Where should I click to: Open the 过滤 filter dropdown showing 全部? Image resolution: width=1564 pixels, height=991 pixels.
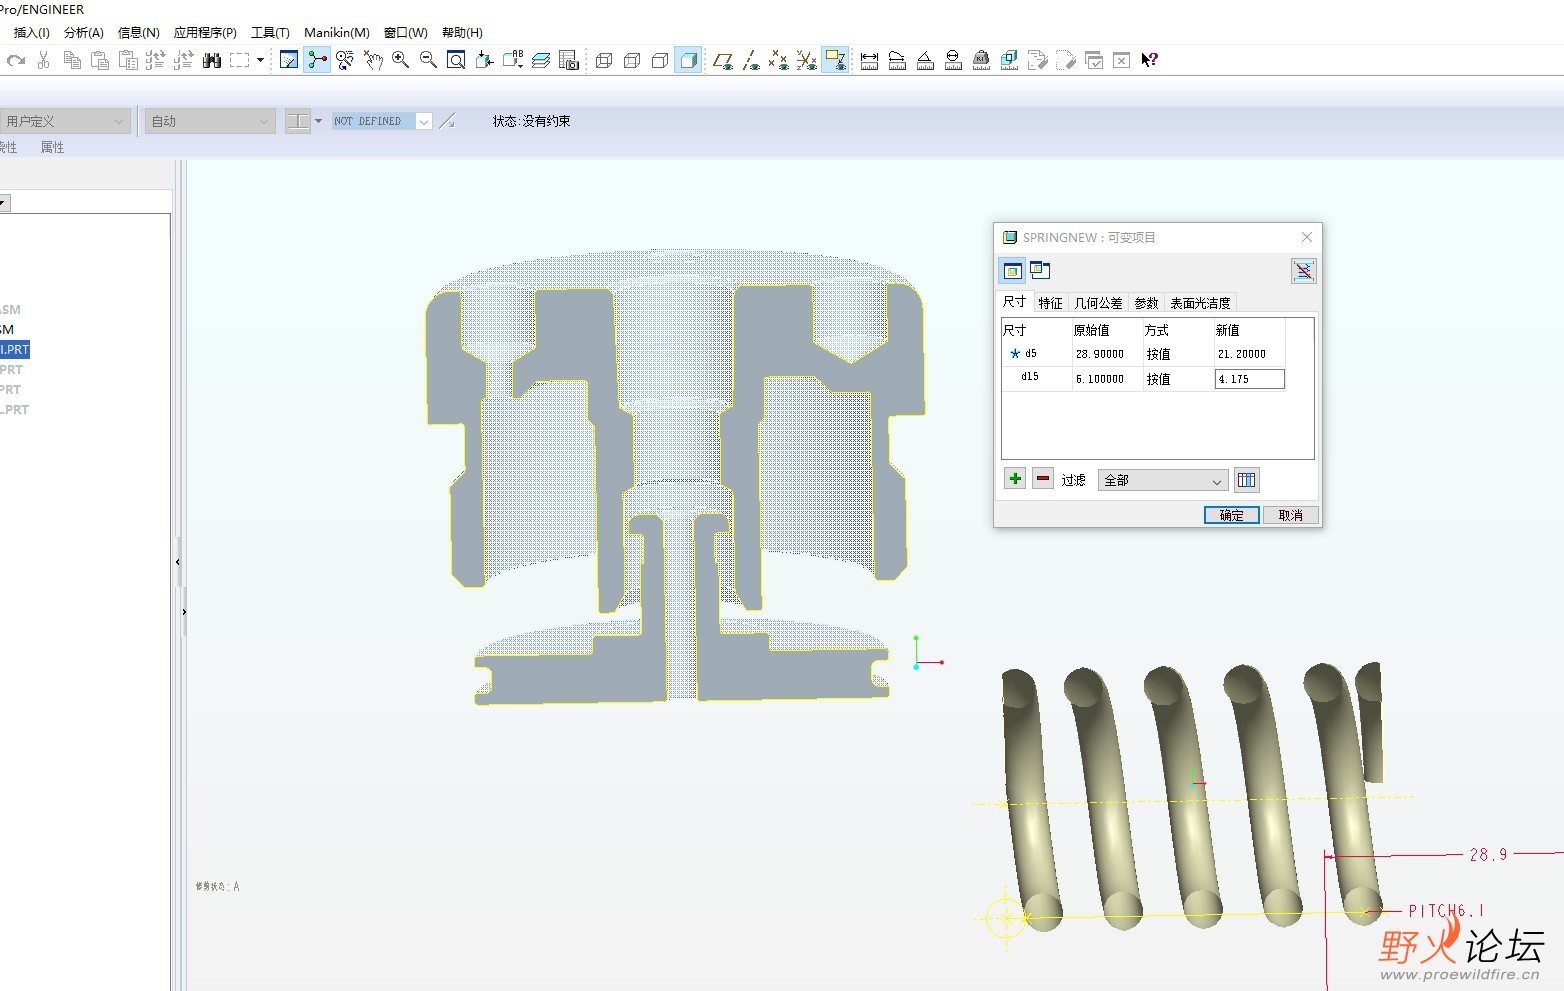(x=1162, y=481)
